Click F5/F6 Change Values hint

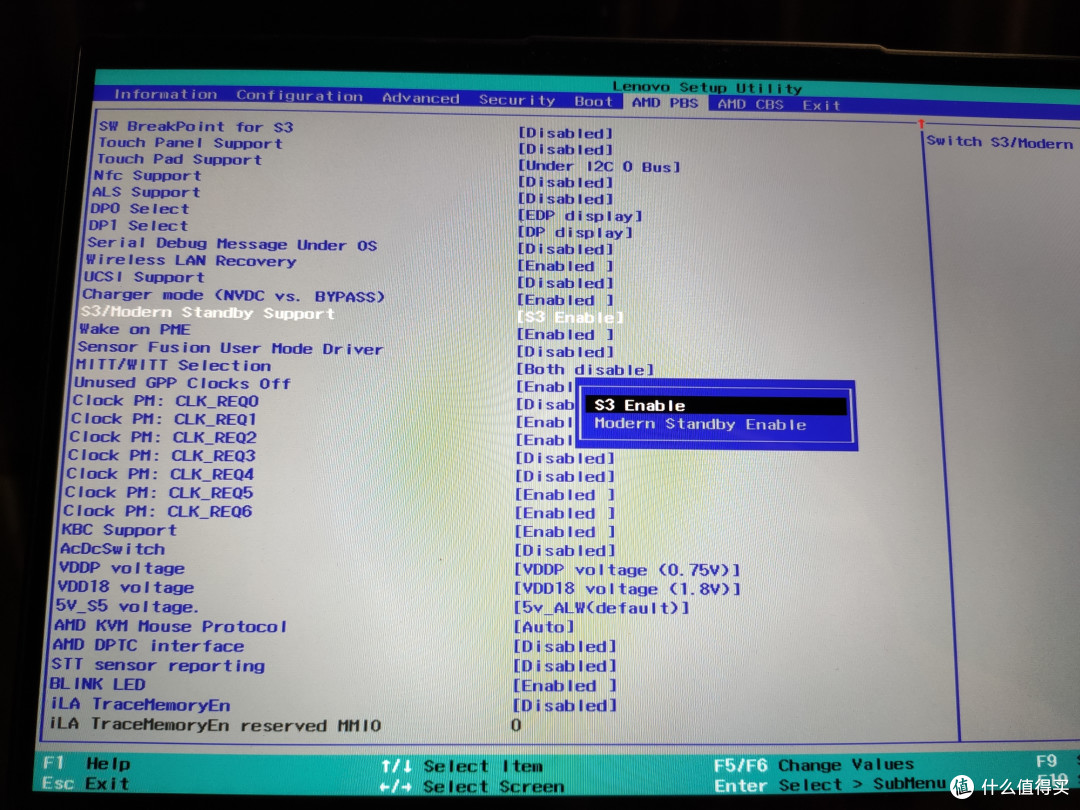[813, 765]
